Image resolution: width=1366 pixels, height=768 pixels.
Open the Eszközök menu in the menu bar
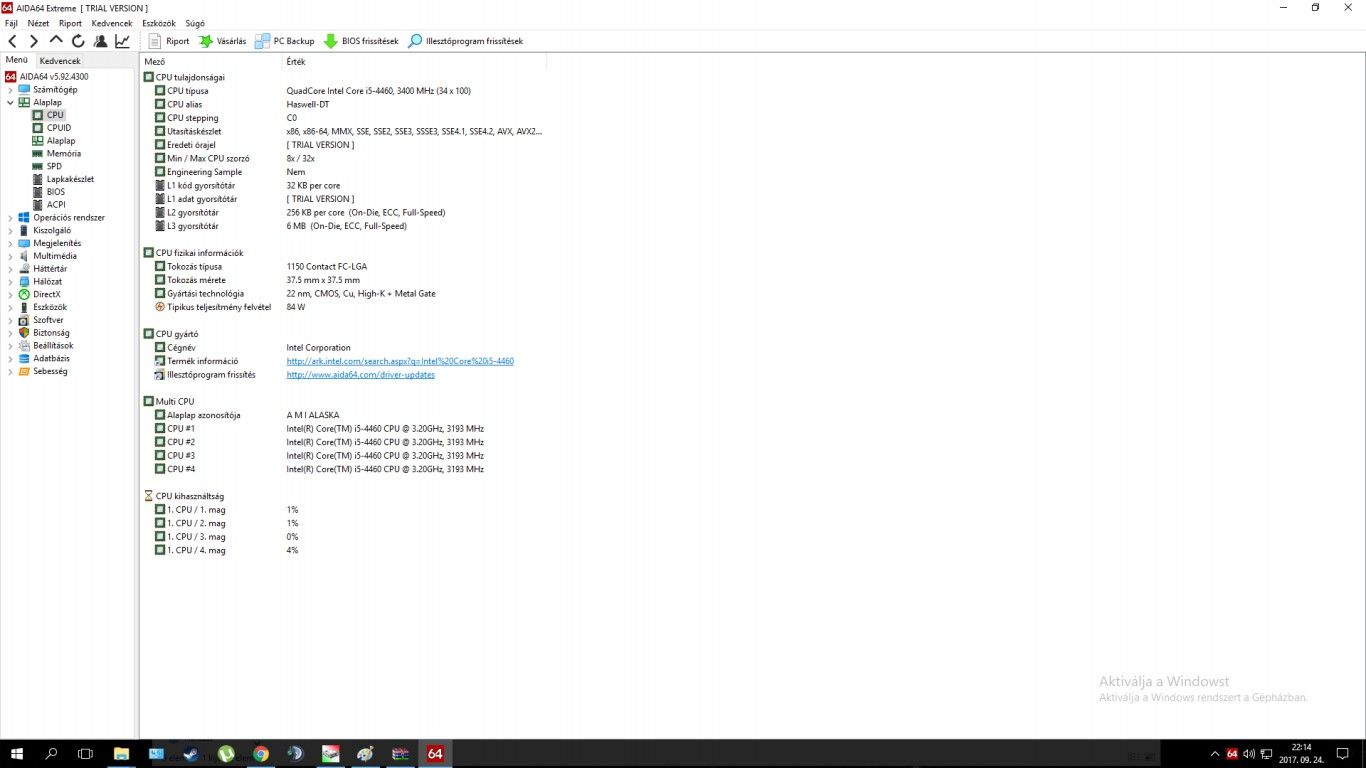(x=159, y=23)
